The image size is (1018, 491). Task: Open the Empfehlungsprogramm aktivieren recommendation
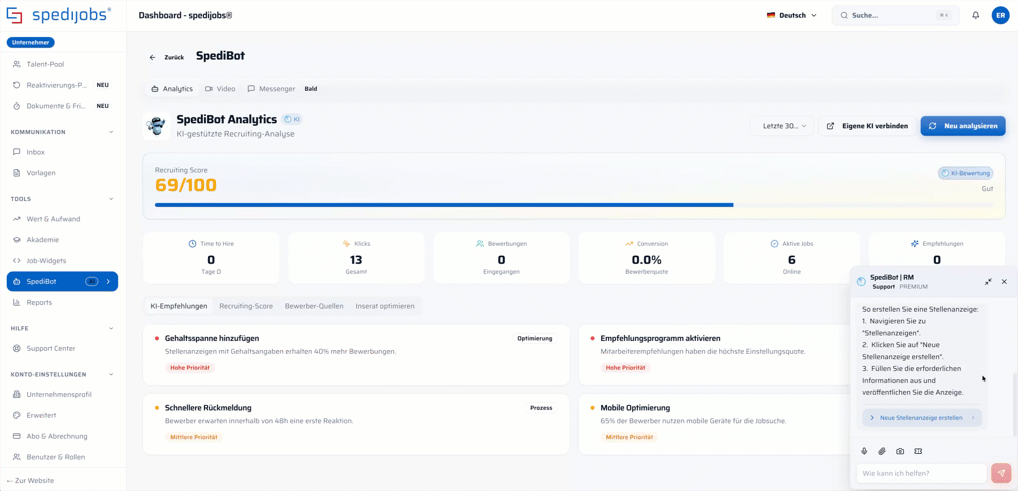click(x=714, y=355)
